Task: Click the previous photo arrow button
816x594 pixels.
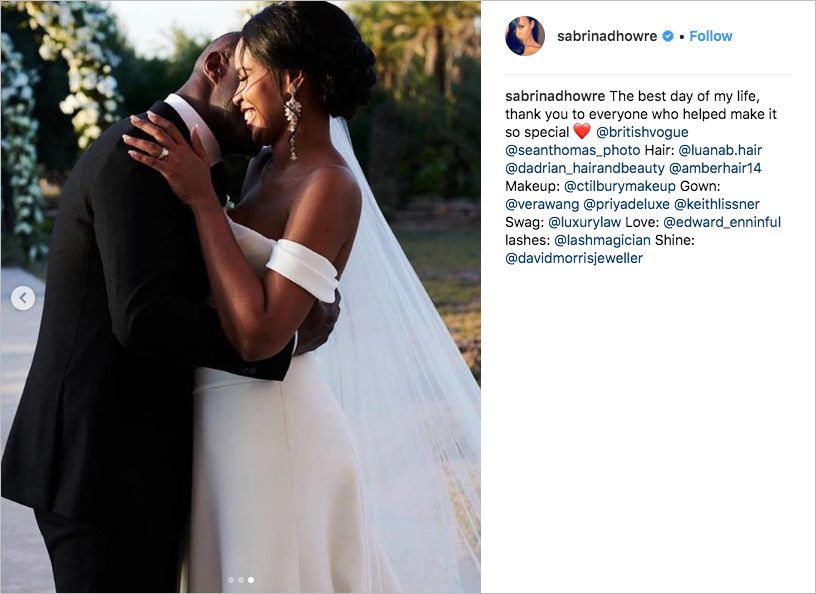Action: pyautogui.click(x=23, y=298)
